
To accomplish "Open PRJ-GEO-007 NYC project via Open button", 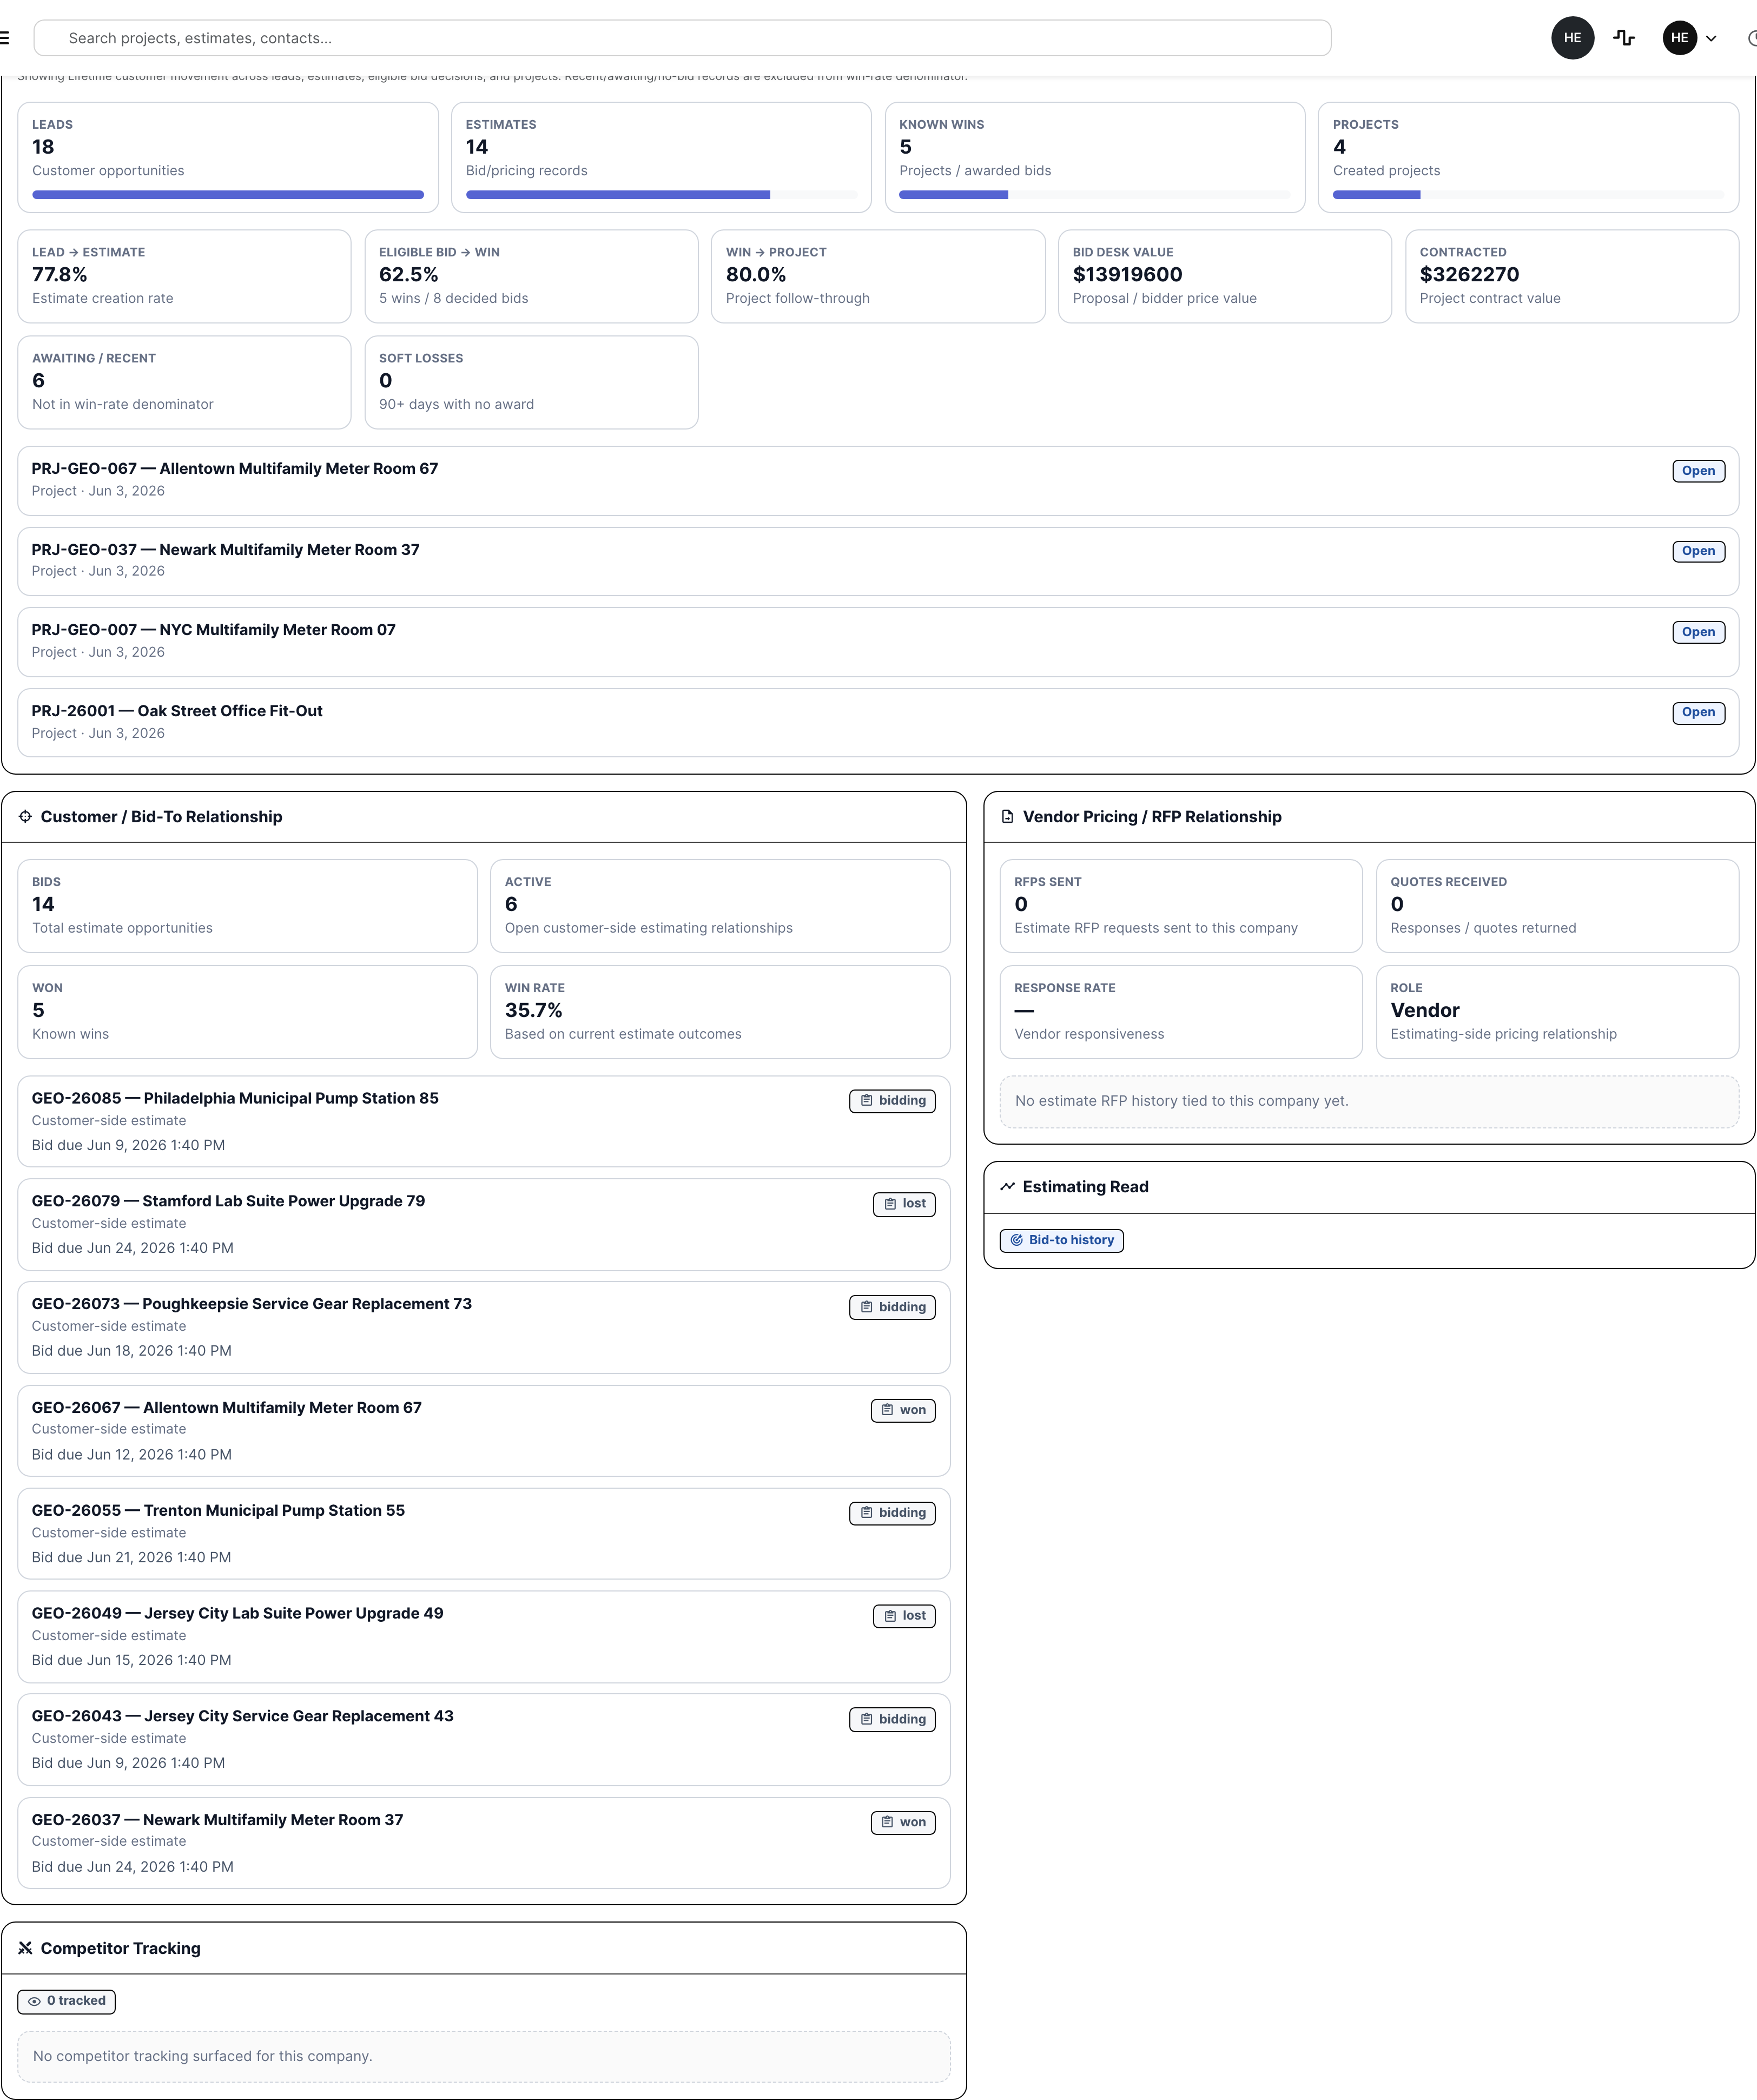I will [x=1698, y=632].
